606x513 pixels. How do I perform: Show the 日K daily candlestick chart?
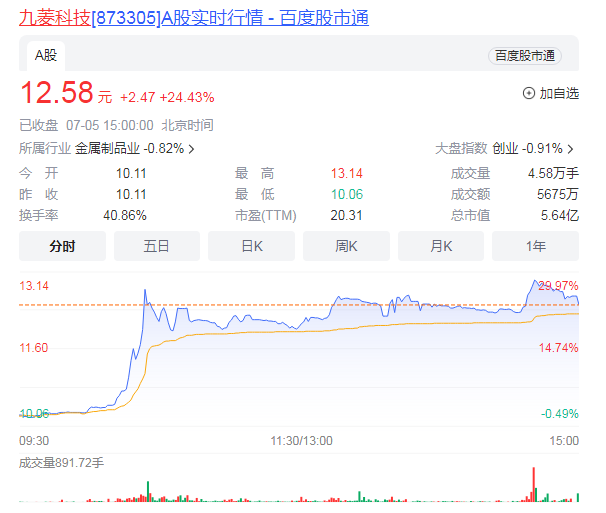pos(251,246)
